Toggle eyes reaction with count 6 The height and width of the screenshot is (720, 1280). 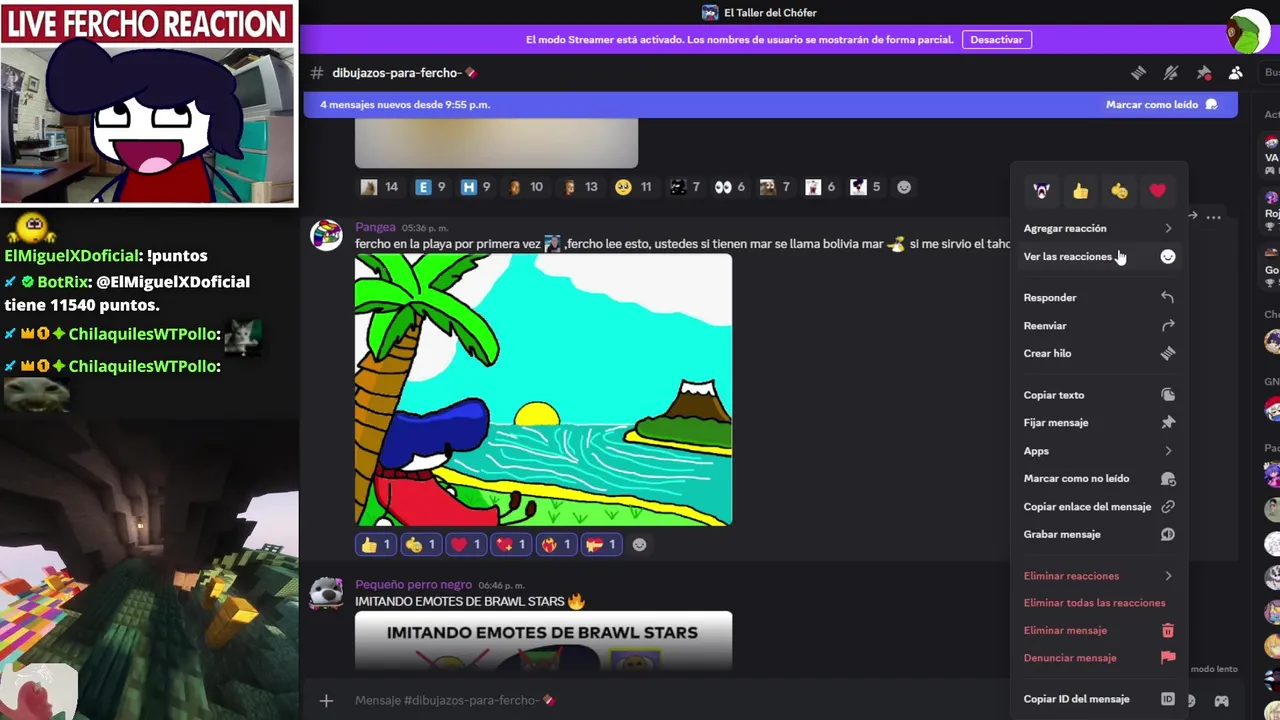pos(729,187)
